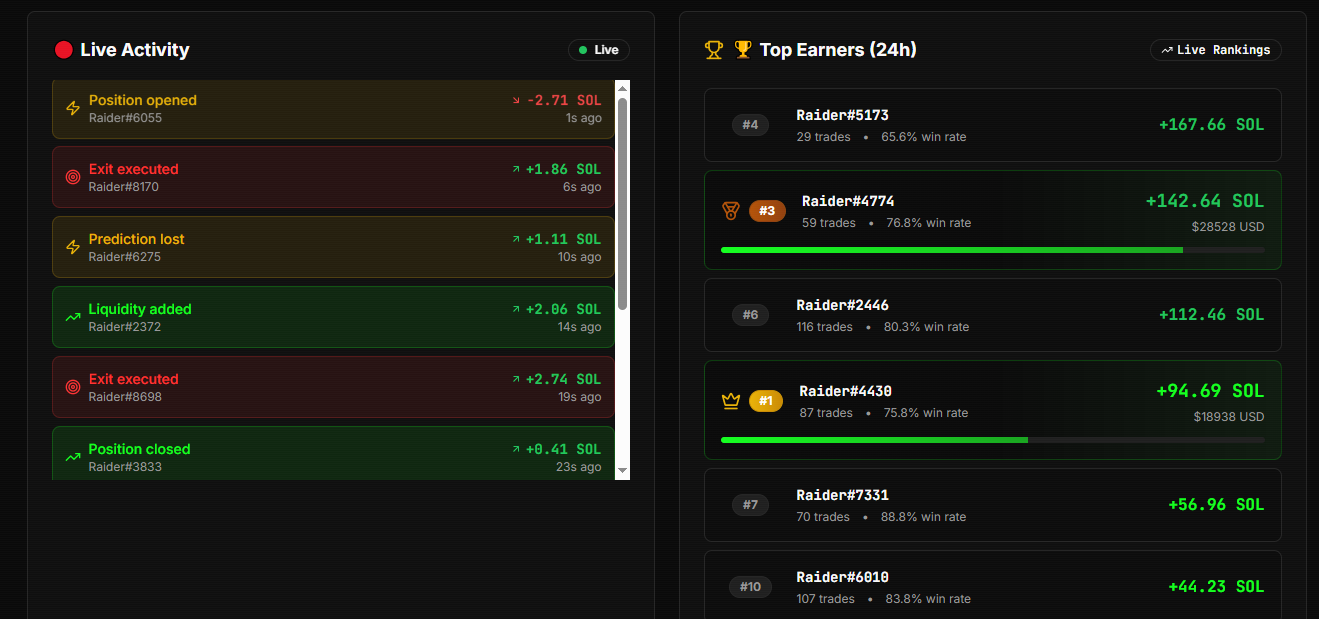Select the chart icon on Position closed entry
Screen dimensions: 1319x619
point(71,457)
